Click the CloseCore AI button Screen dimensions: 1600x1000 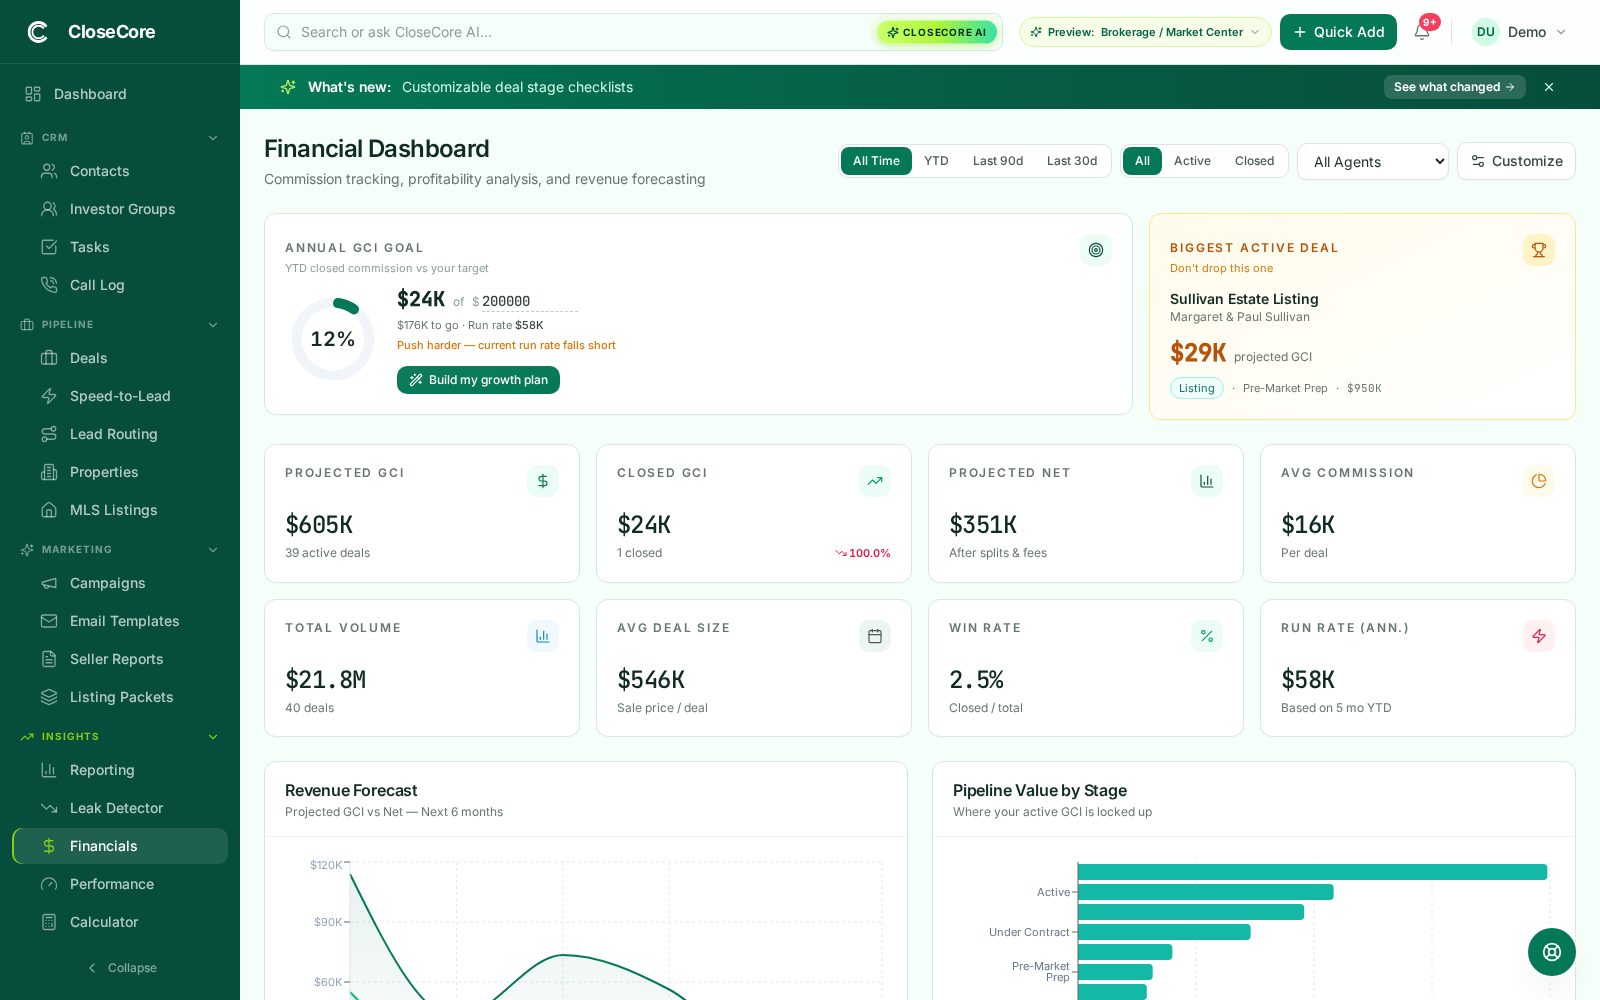coord(937,32)
